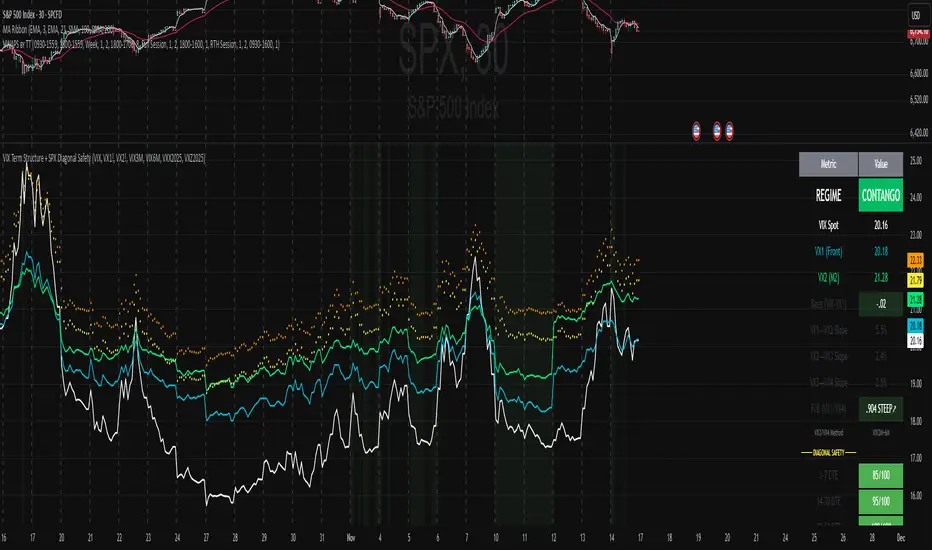Click the VX2 (M2) row label

[x=828, y=278]
